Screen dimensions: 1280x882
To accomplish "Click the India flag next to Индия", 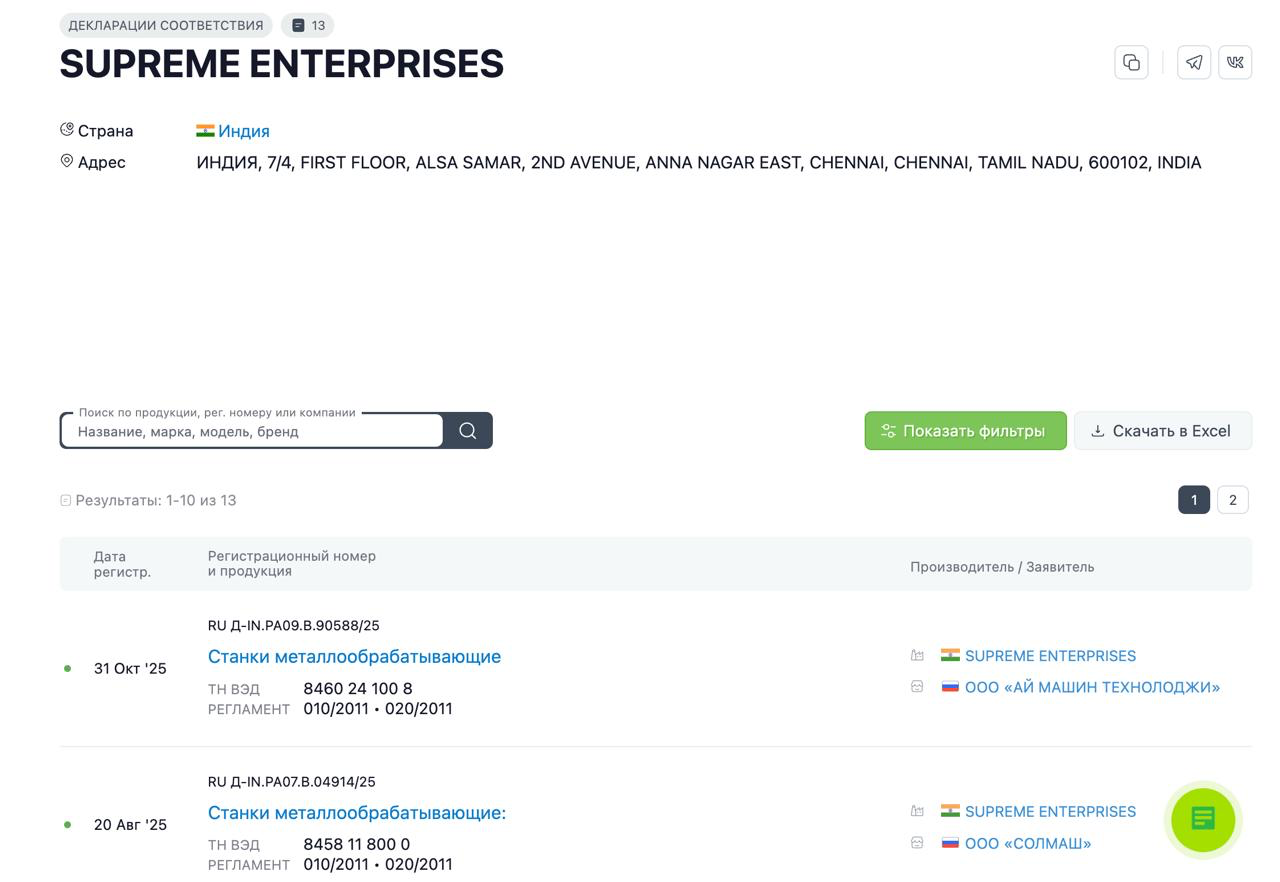I will (205, 131).
